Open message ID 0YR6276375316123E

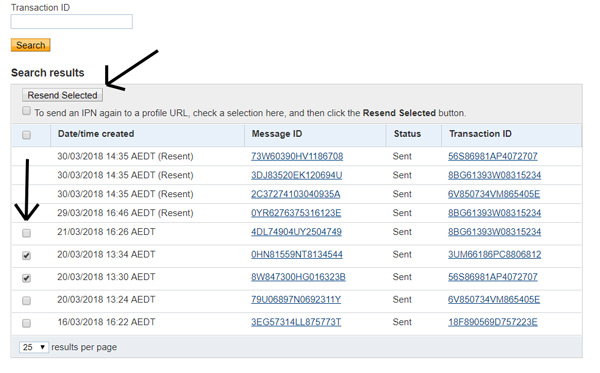[x=296, y=213]
